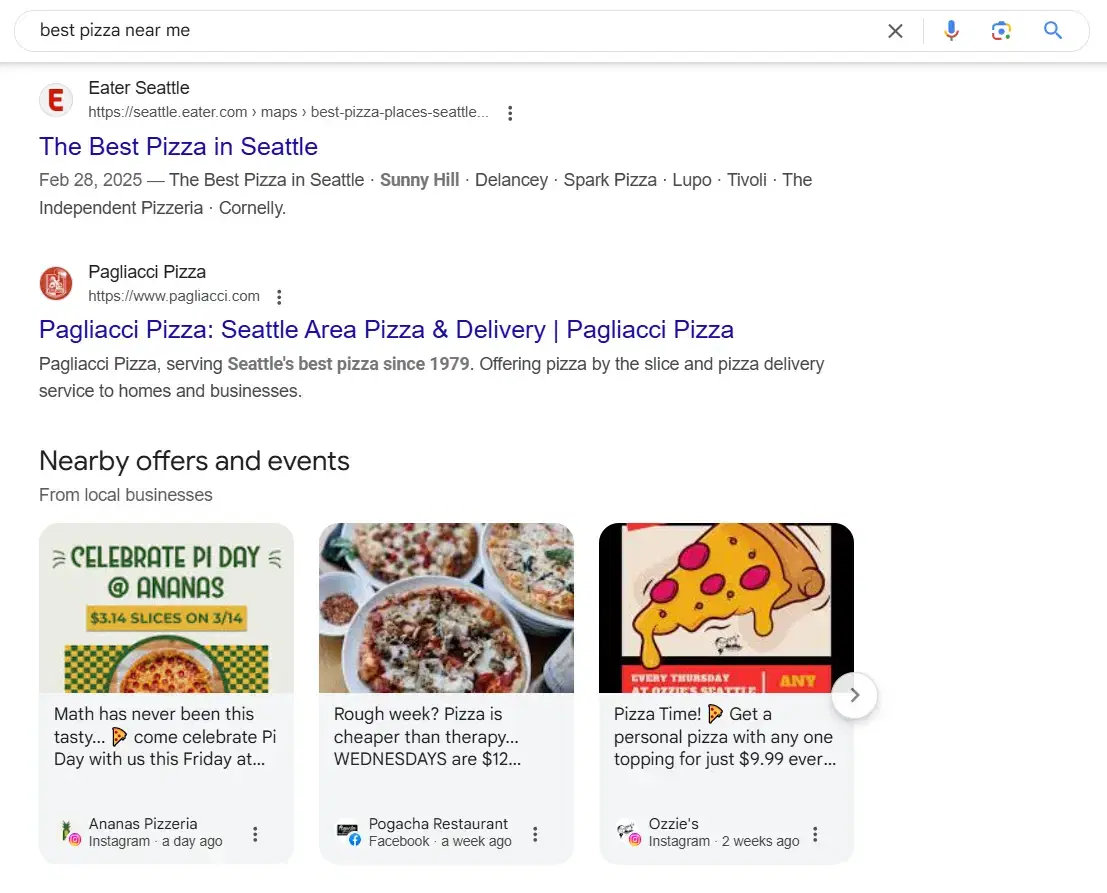
Task: Click 'Ozzie's' card source name
Action: [674, 824]
